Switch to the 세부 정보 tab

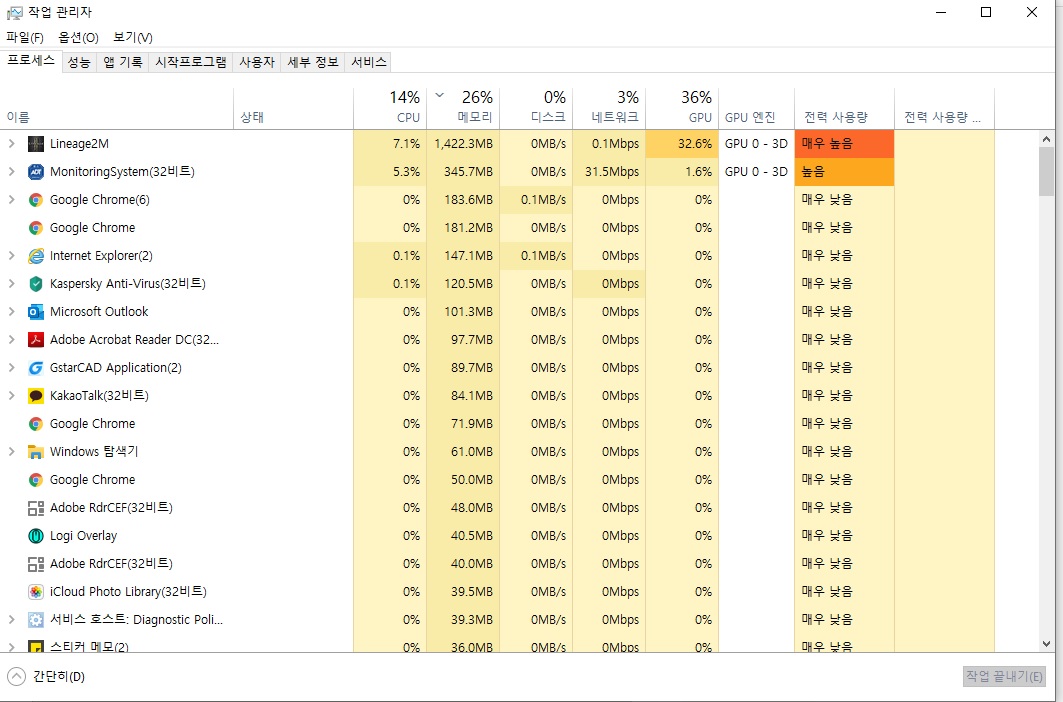(x=313, y=62)
